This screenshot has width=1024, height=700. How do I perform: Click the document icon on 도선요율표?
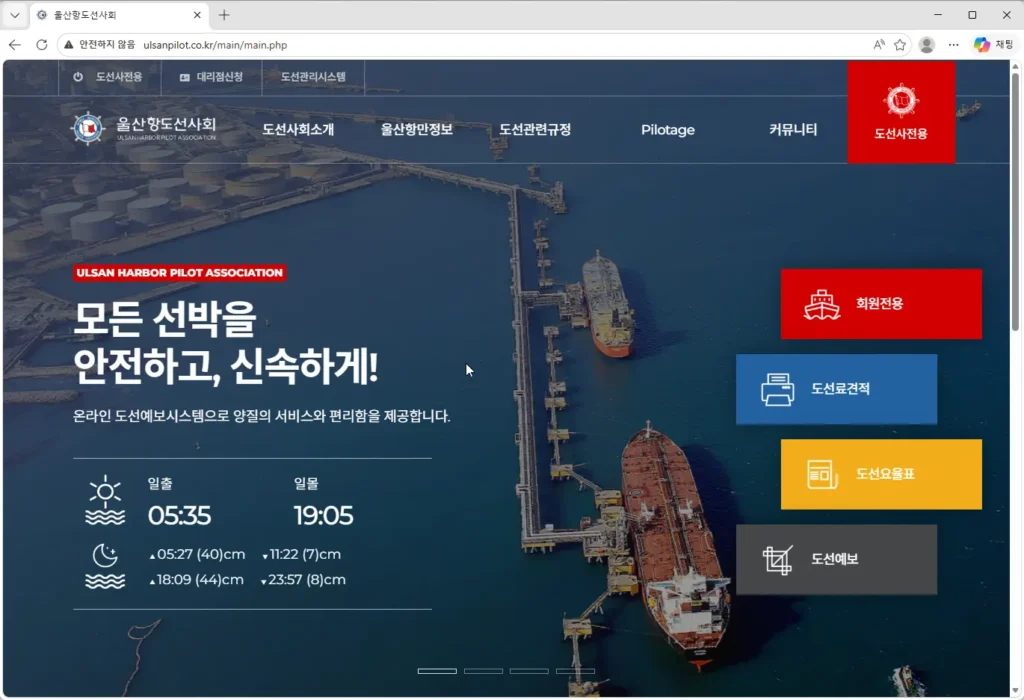tap(822, 475)
